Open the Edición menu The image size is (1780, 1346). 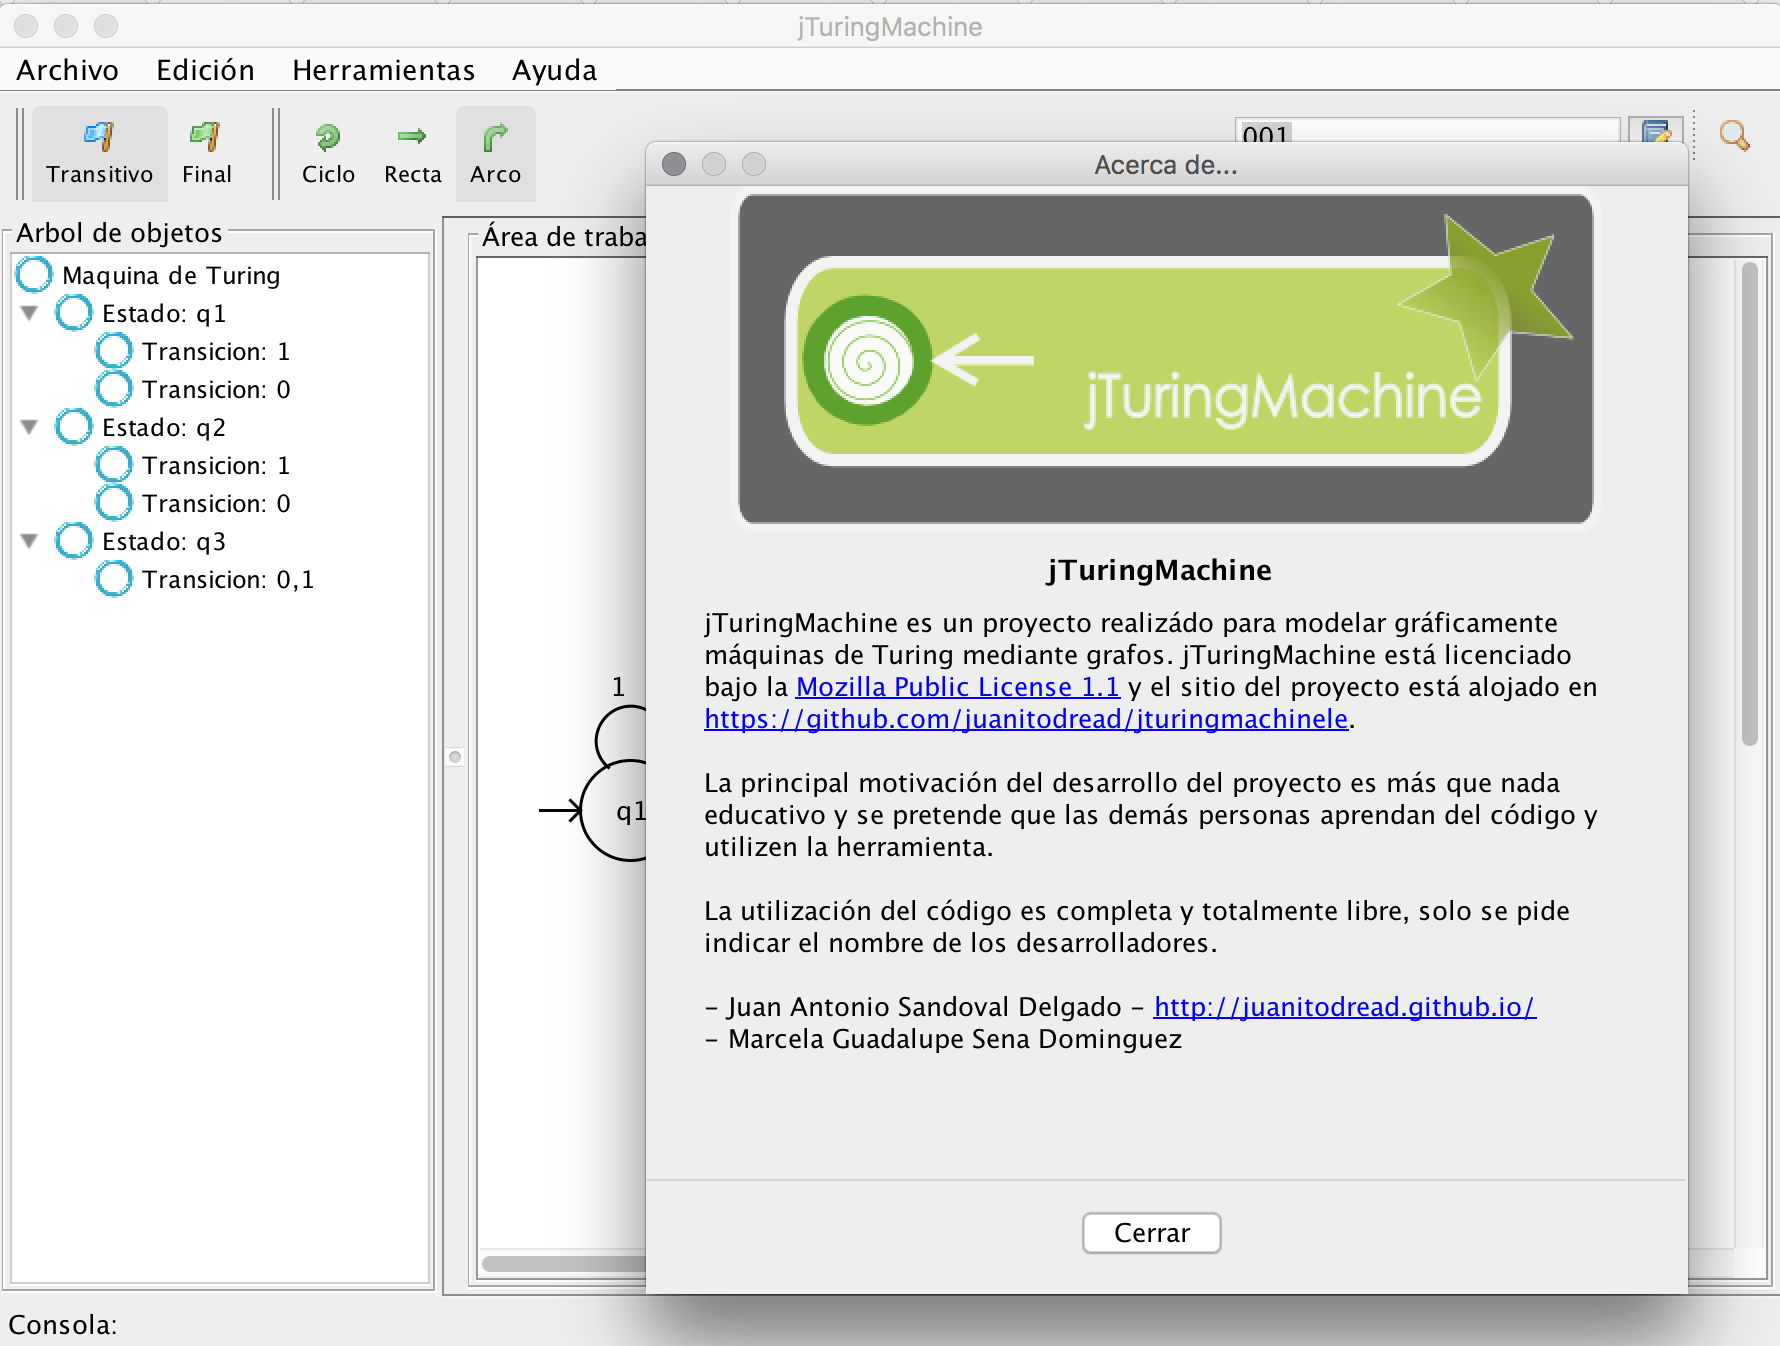click(205, 70)
